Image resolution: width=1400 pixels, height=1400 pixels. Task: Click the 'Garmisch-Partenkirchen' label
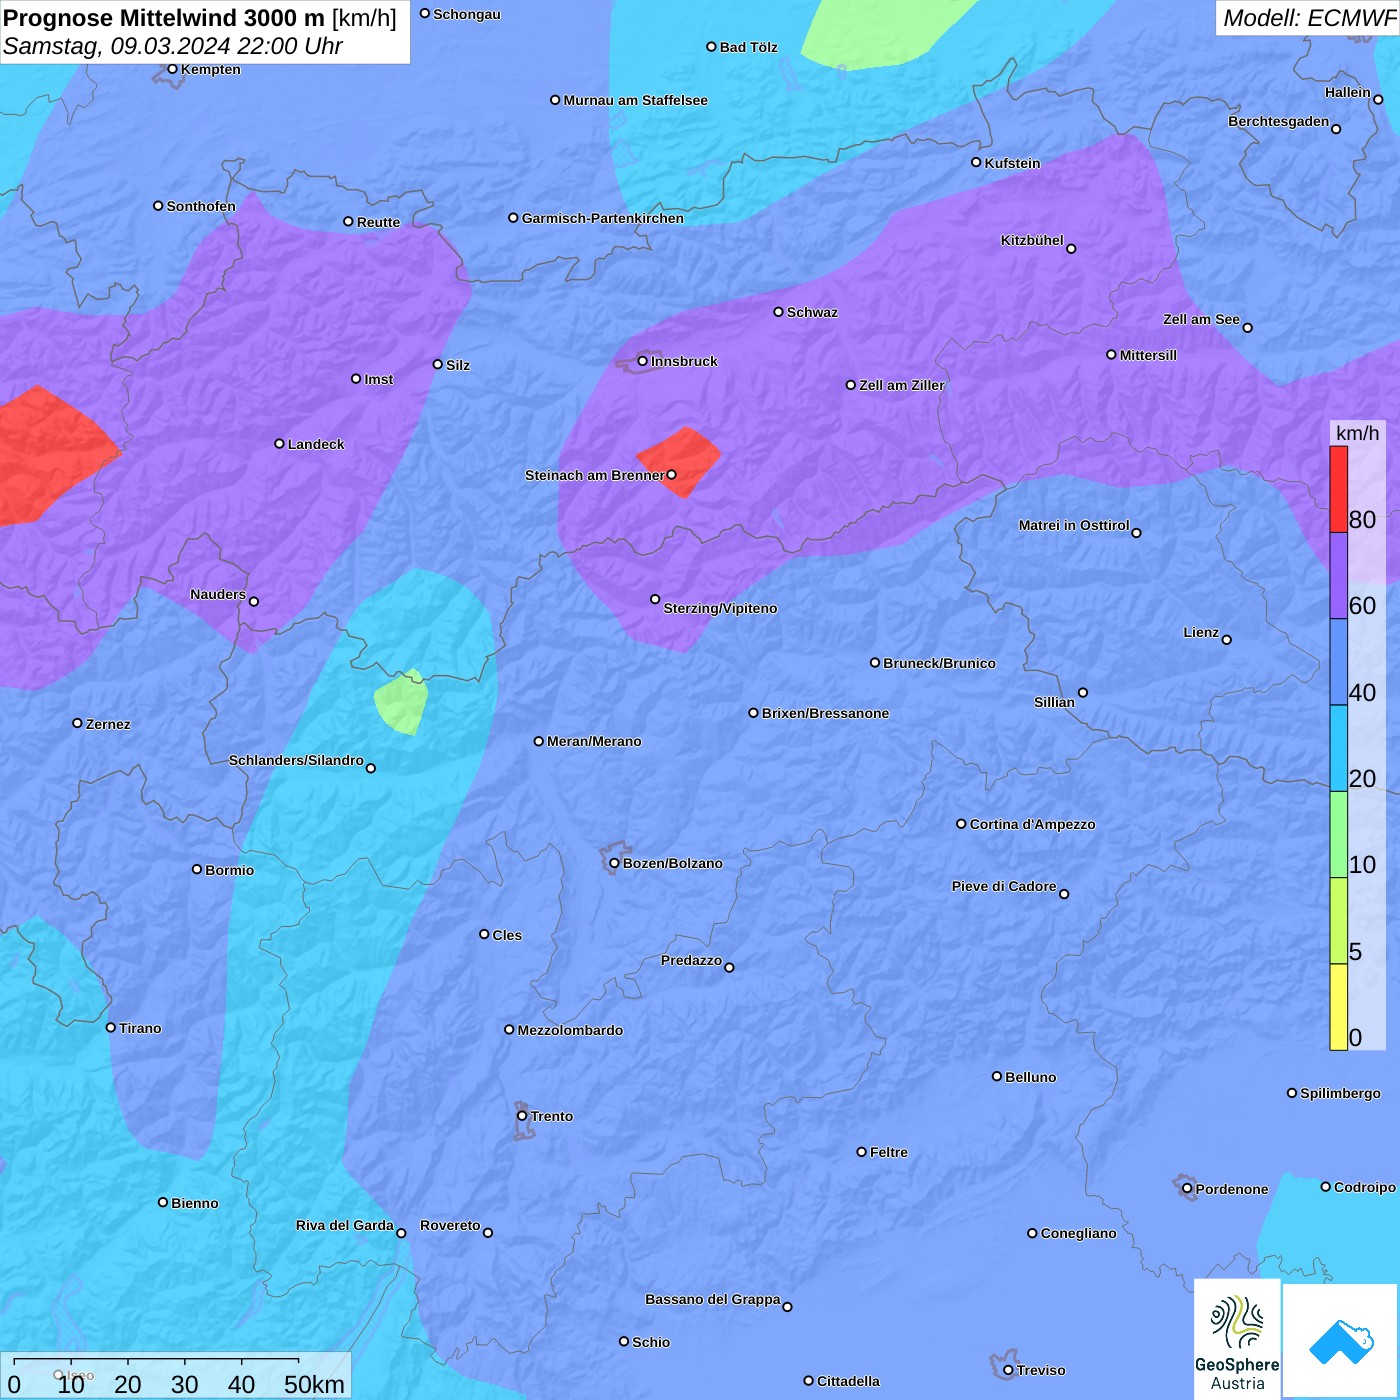point(603,218)
